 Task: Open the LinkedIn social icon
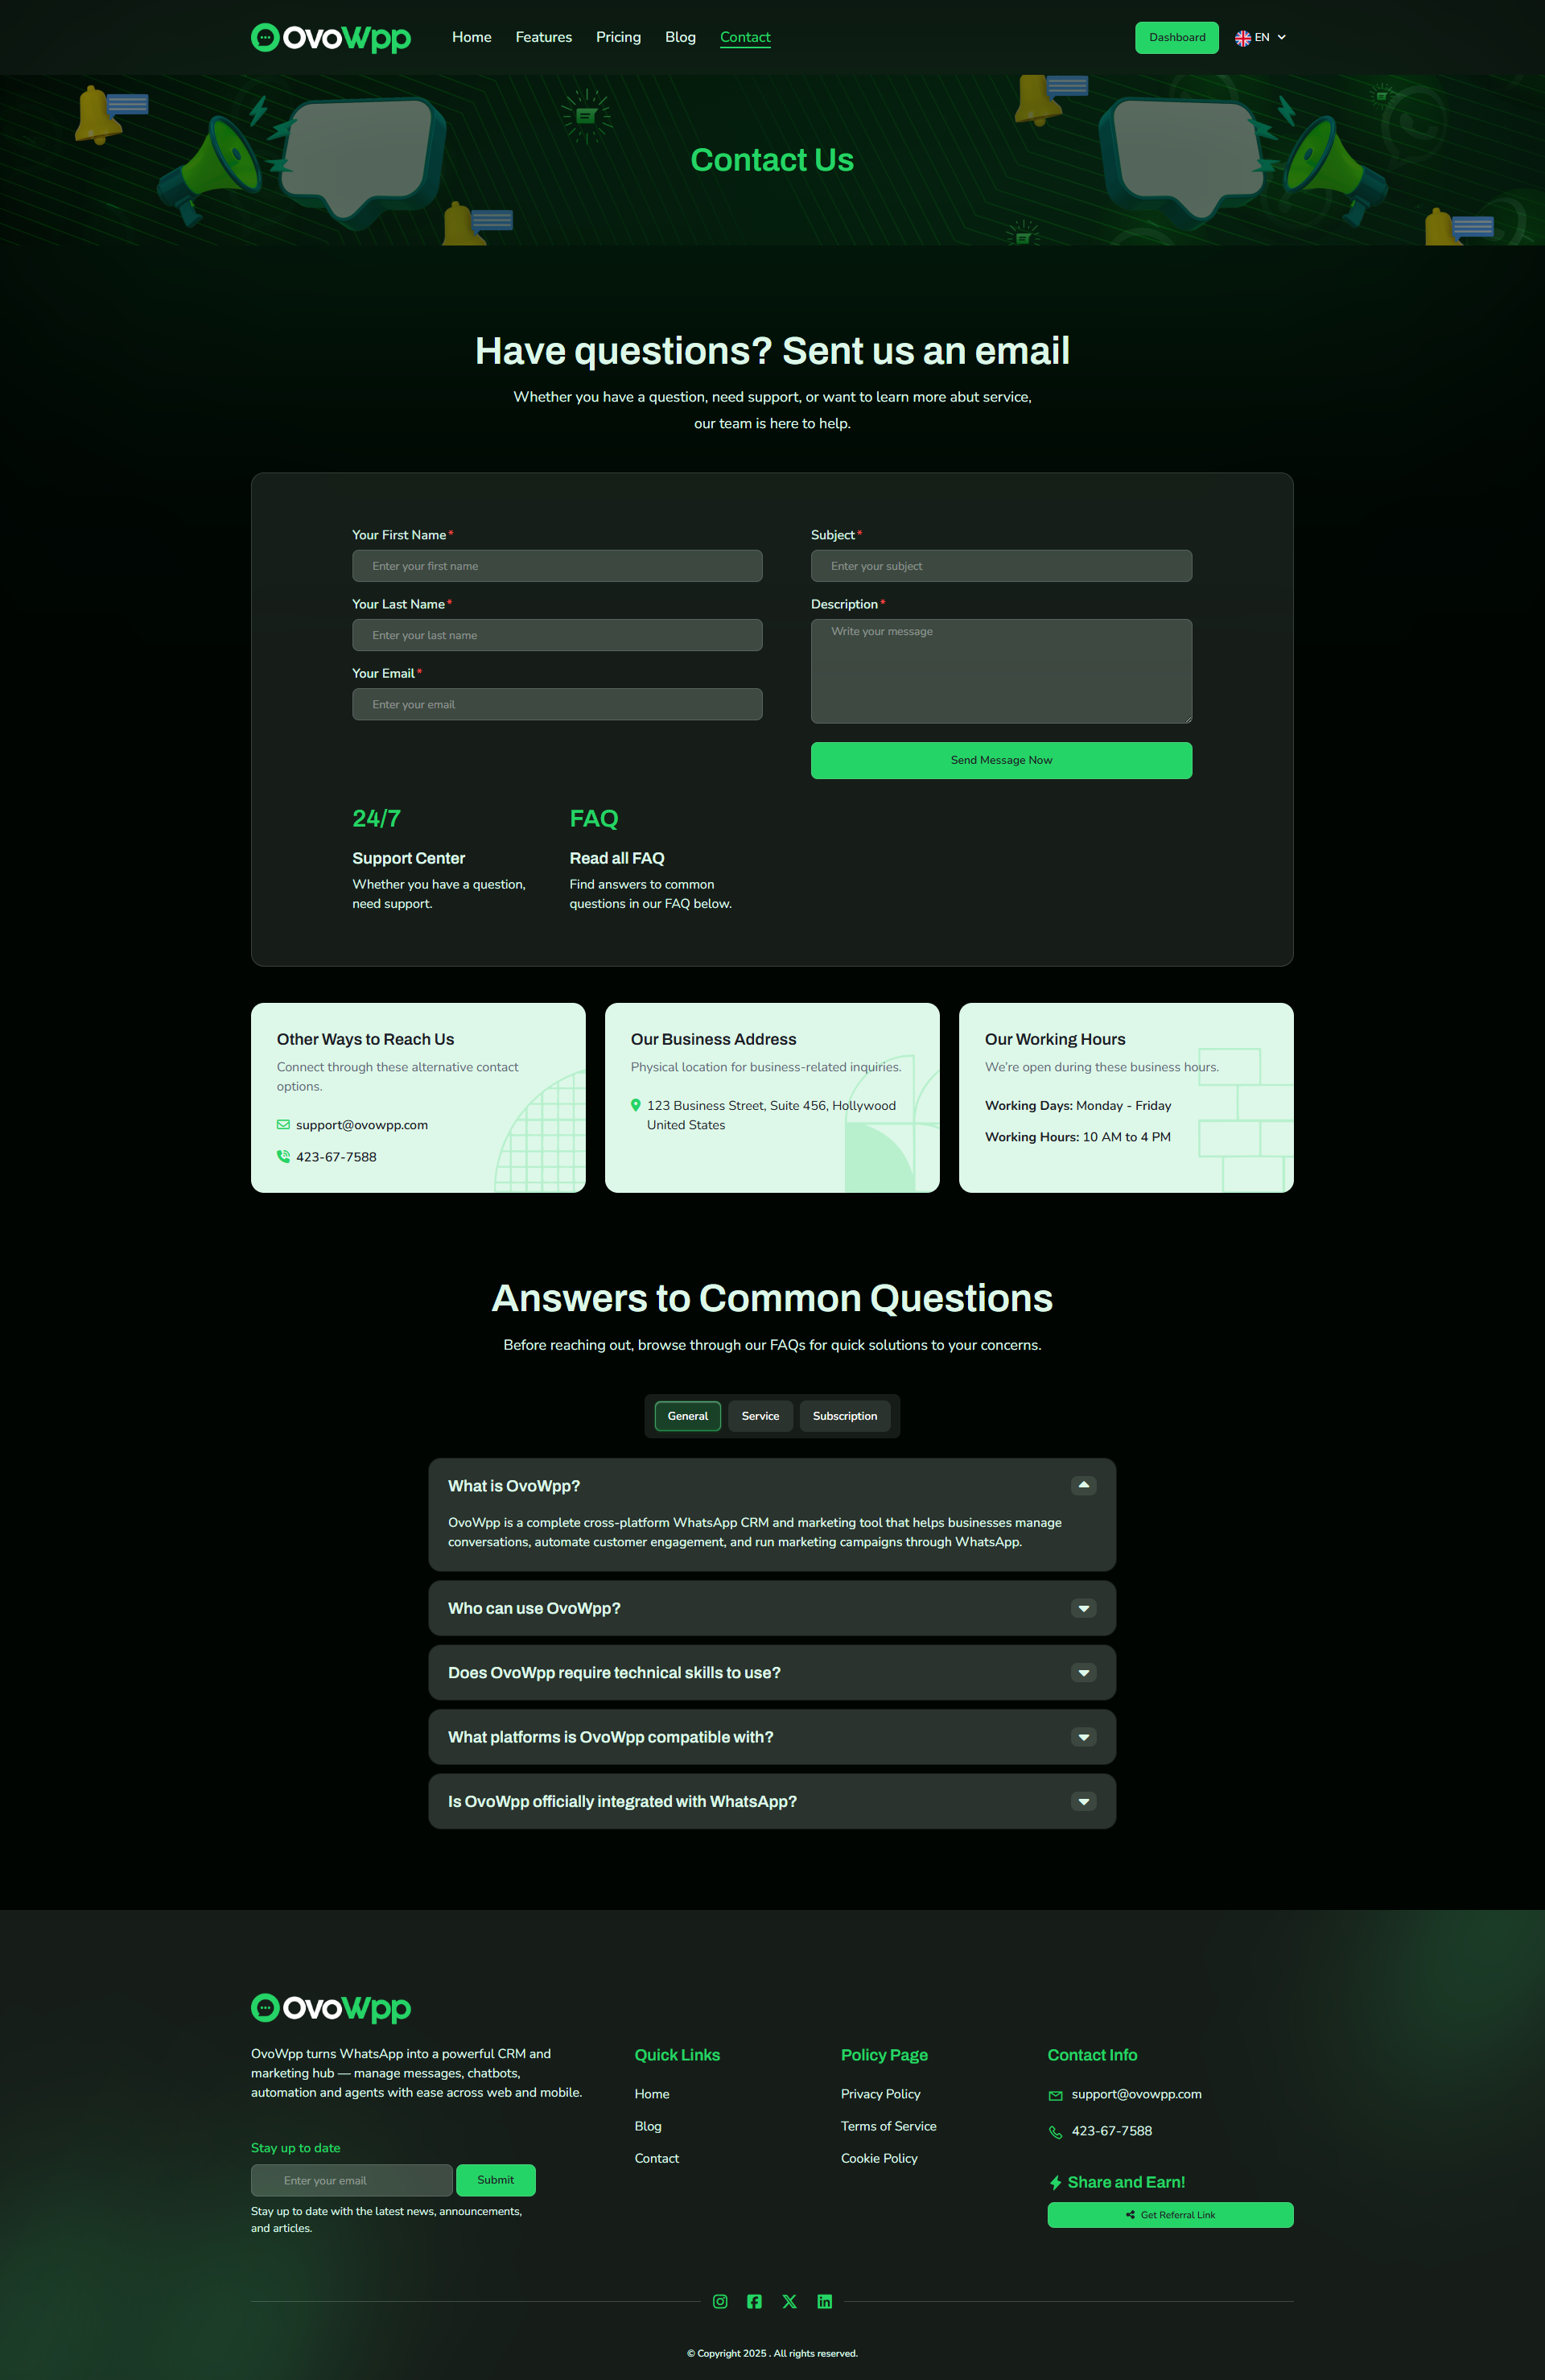[824, 2301]
